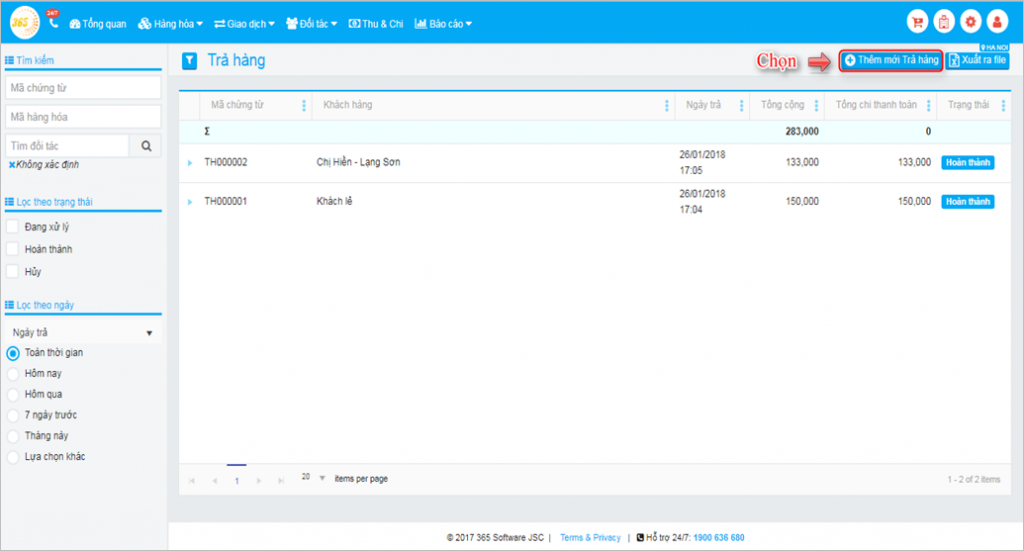Click the HA NOI location tag
Image resolution: width=1024 pixels, height=551 pixels.
[x=995, y=48]
